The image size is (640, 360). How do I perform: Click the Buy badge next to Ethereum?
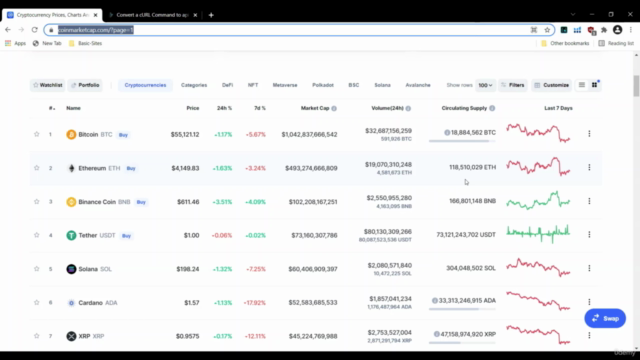tap(131, 168)
